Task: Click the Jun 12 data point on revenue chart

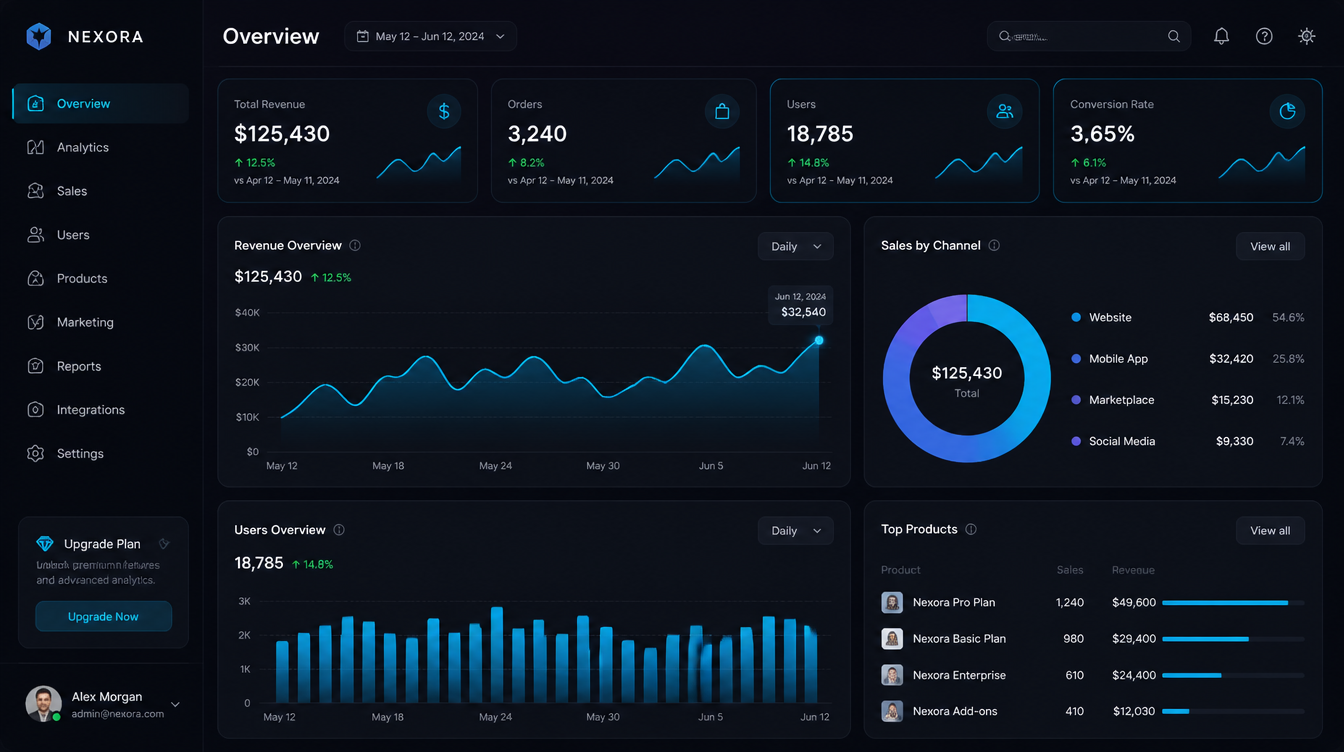Action: click(819, 340)
